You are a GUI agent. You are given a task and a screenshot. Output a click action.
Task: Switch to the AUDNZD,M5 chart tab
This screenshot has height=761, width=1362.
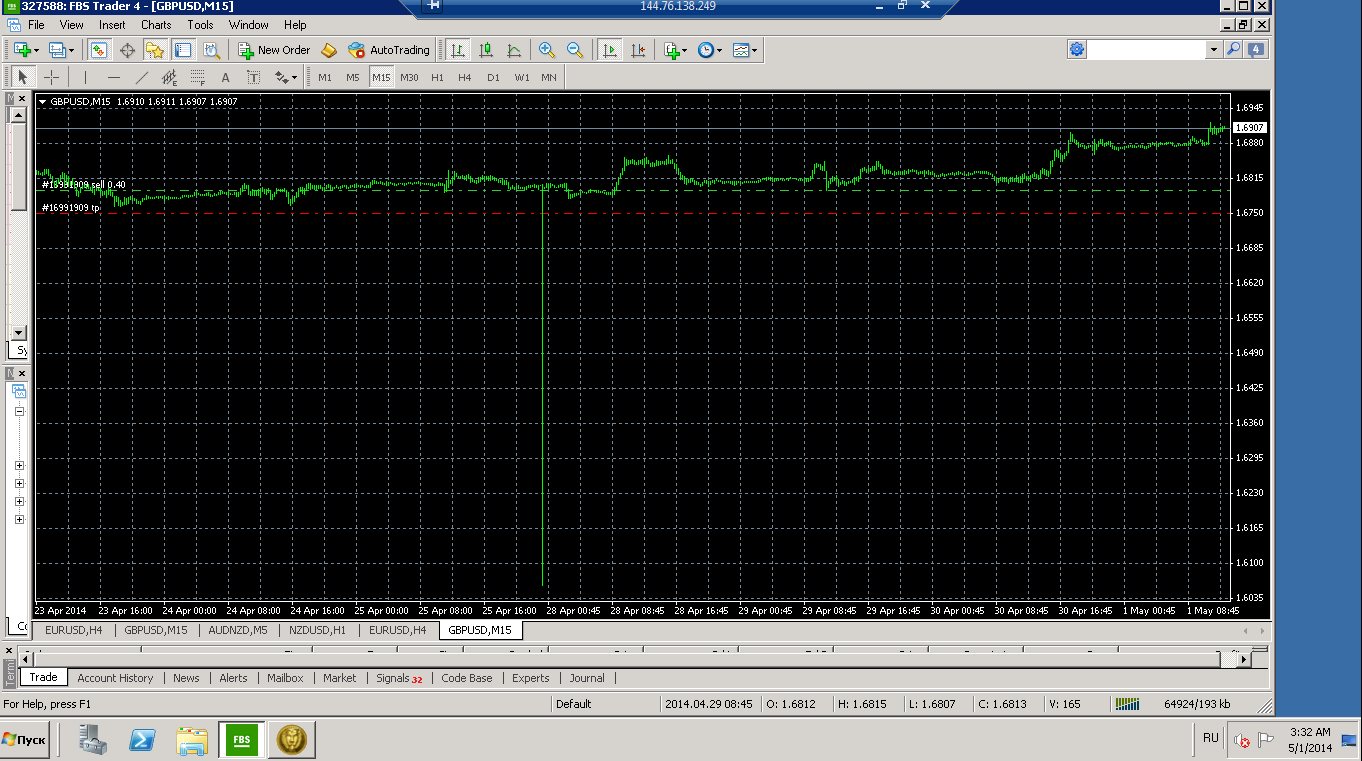[237, 630]
